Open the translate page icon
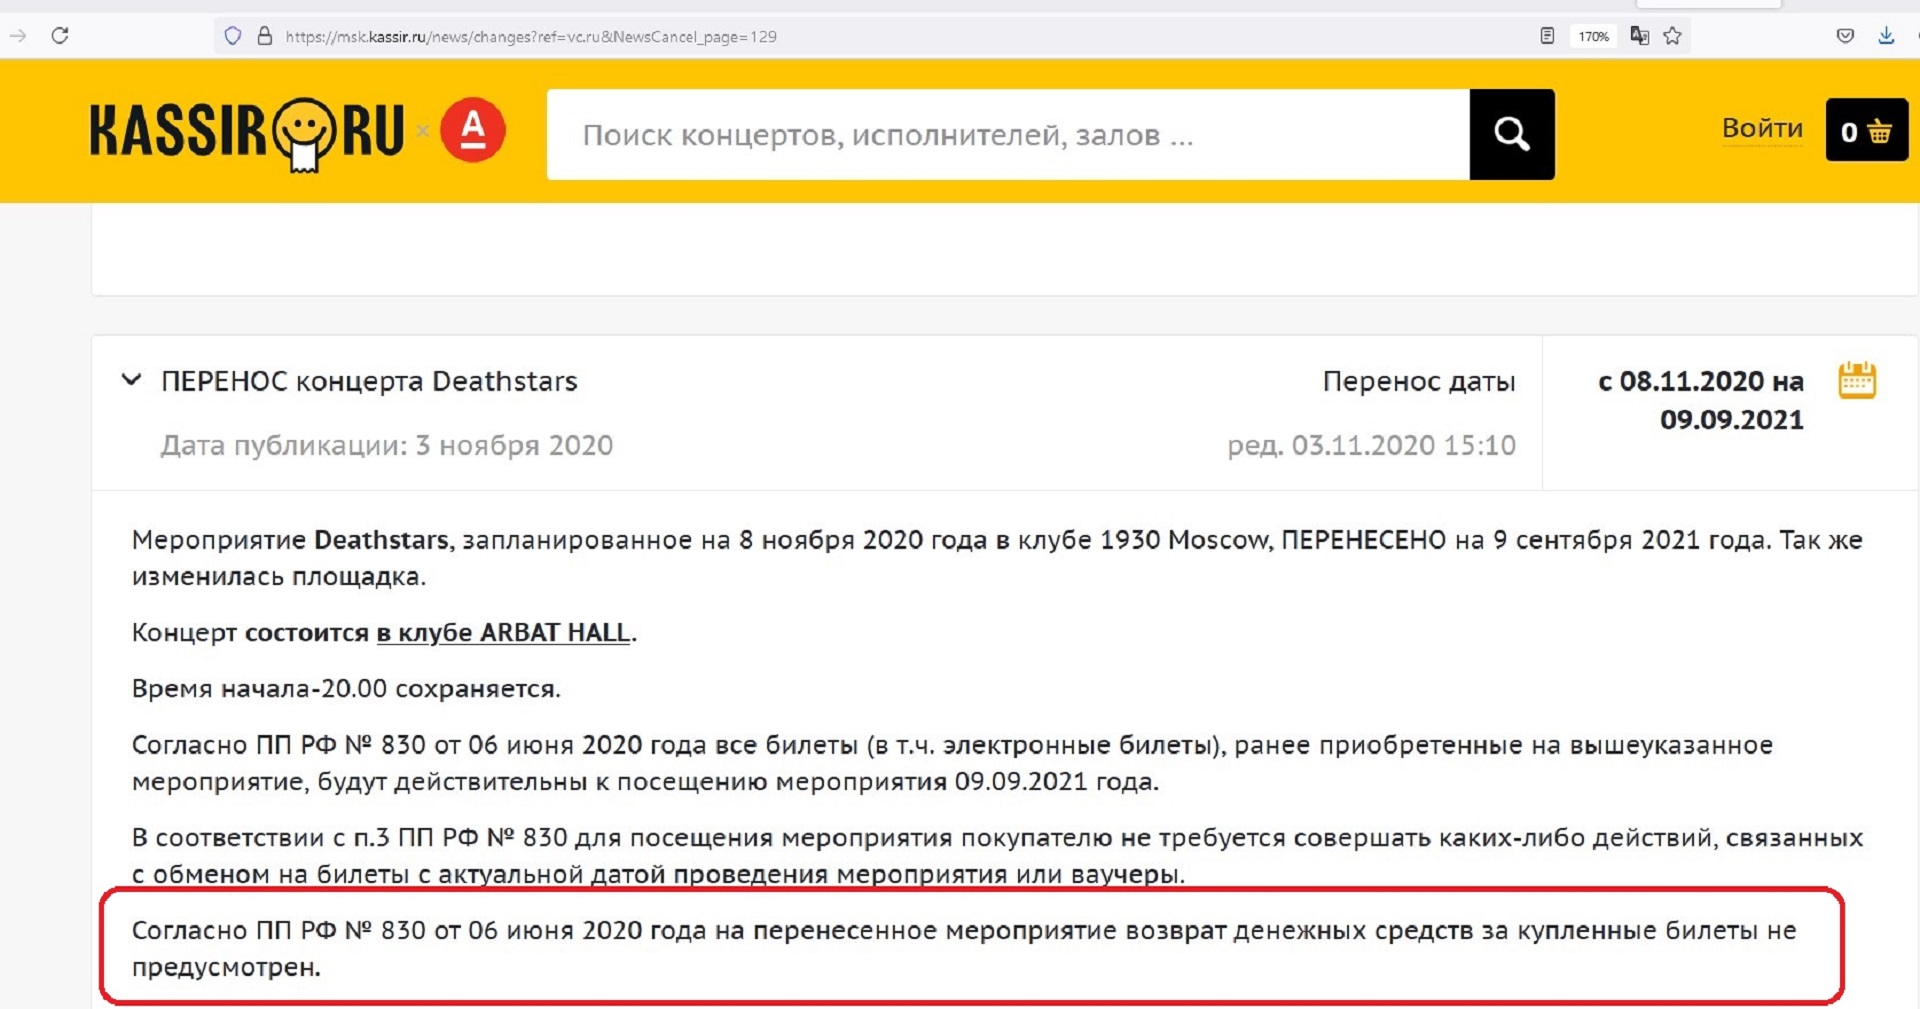Image resolution: width=1920 pixels, height=1009 pixels. click(1639, 36)
